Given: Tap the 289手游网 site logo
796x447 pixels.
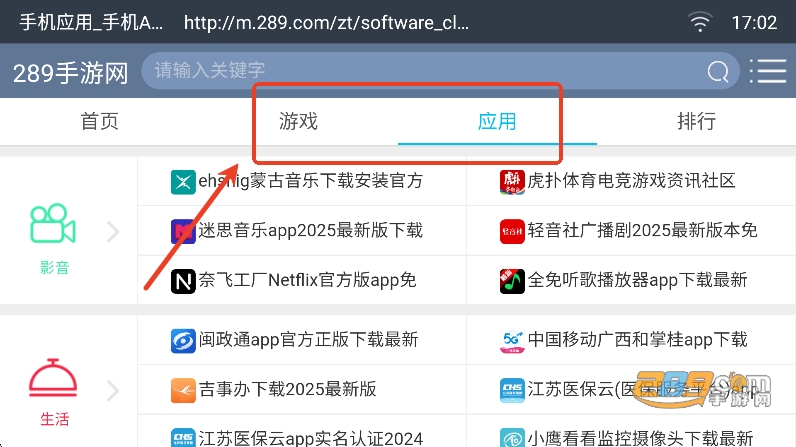Looking at the screenshot, I should 71,73.
